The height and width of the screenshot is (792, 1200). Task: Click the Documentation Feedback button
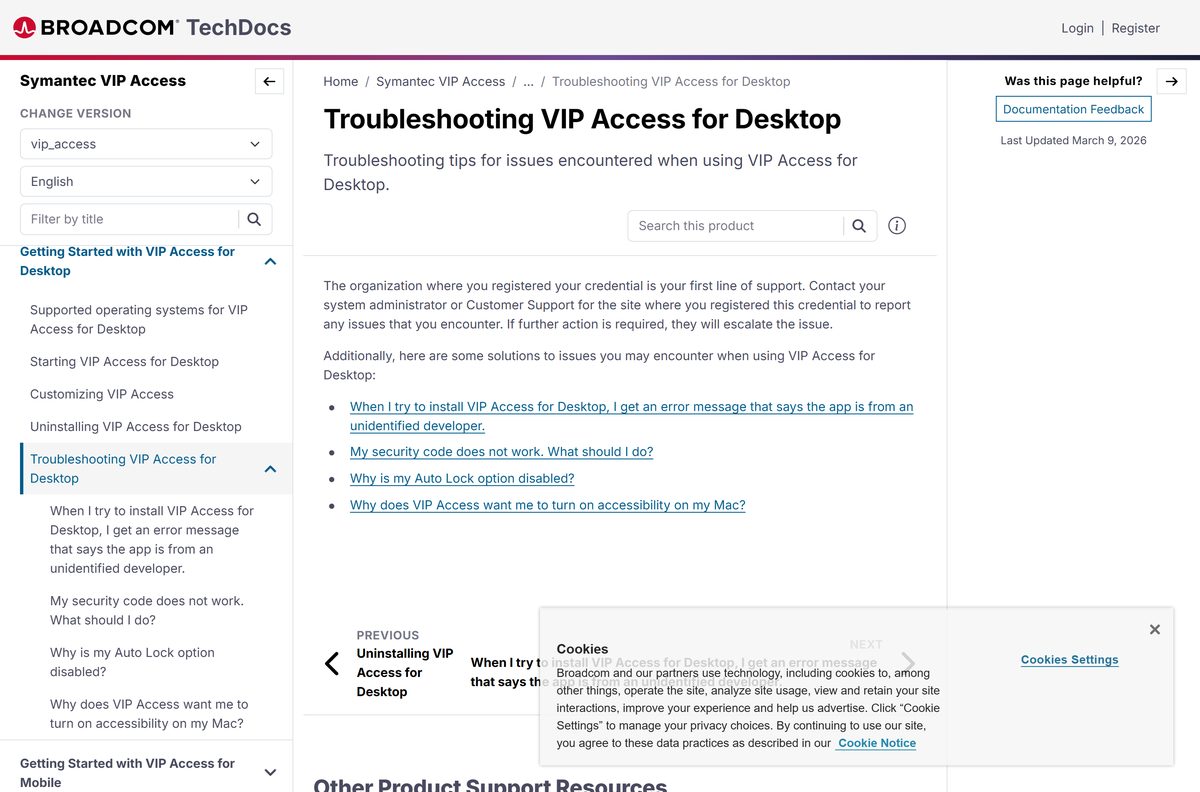pyautogui.click(x=1073, y=109)
